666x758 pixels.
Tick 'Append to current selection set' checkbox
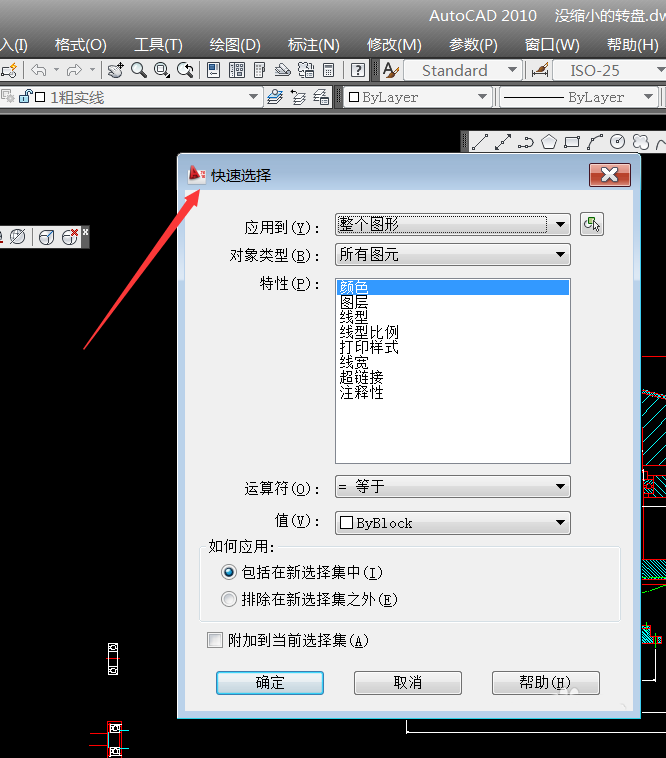215,640
